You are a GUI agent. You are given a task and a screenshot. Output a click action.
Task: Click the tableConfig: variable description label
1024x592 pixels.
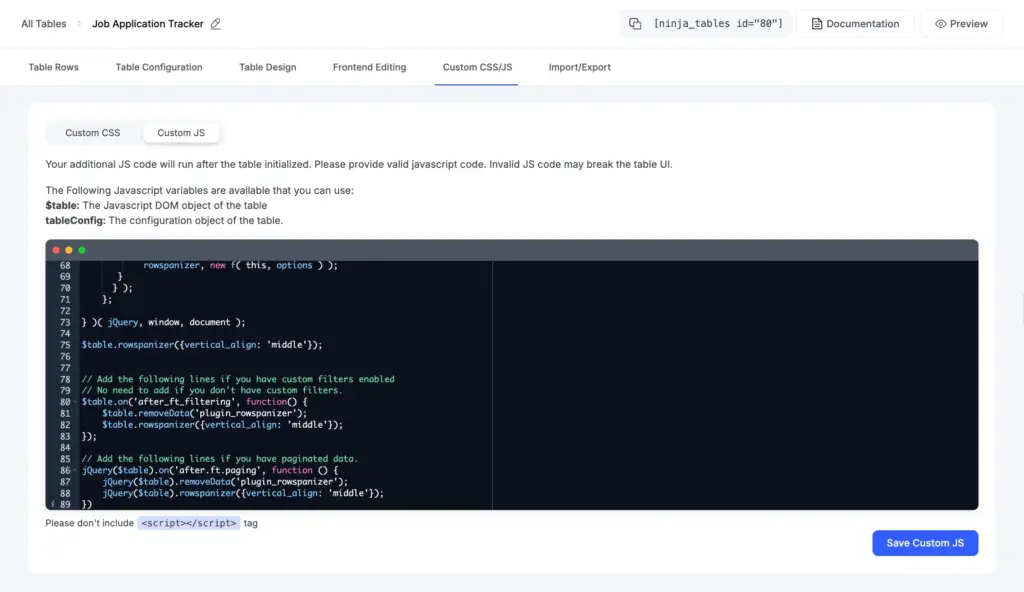pos(75,220)
